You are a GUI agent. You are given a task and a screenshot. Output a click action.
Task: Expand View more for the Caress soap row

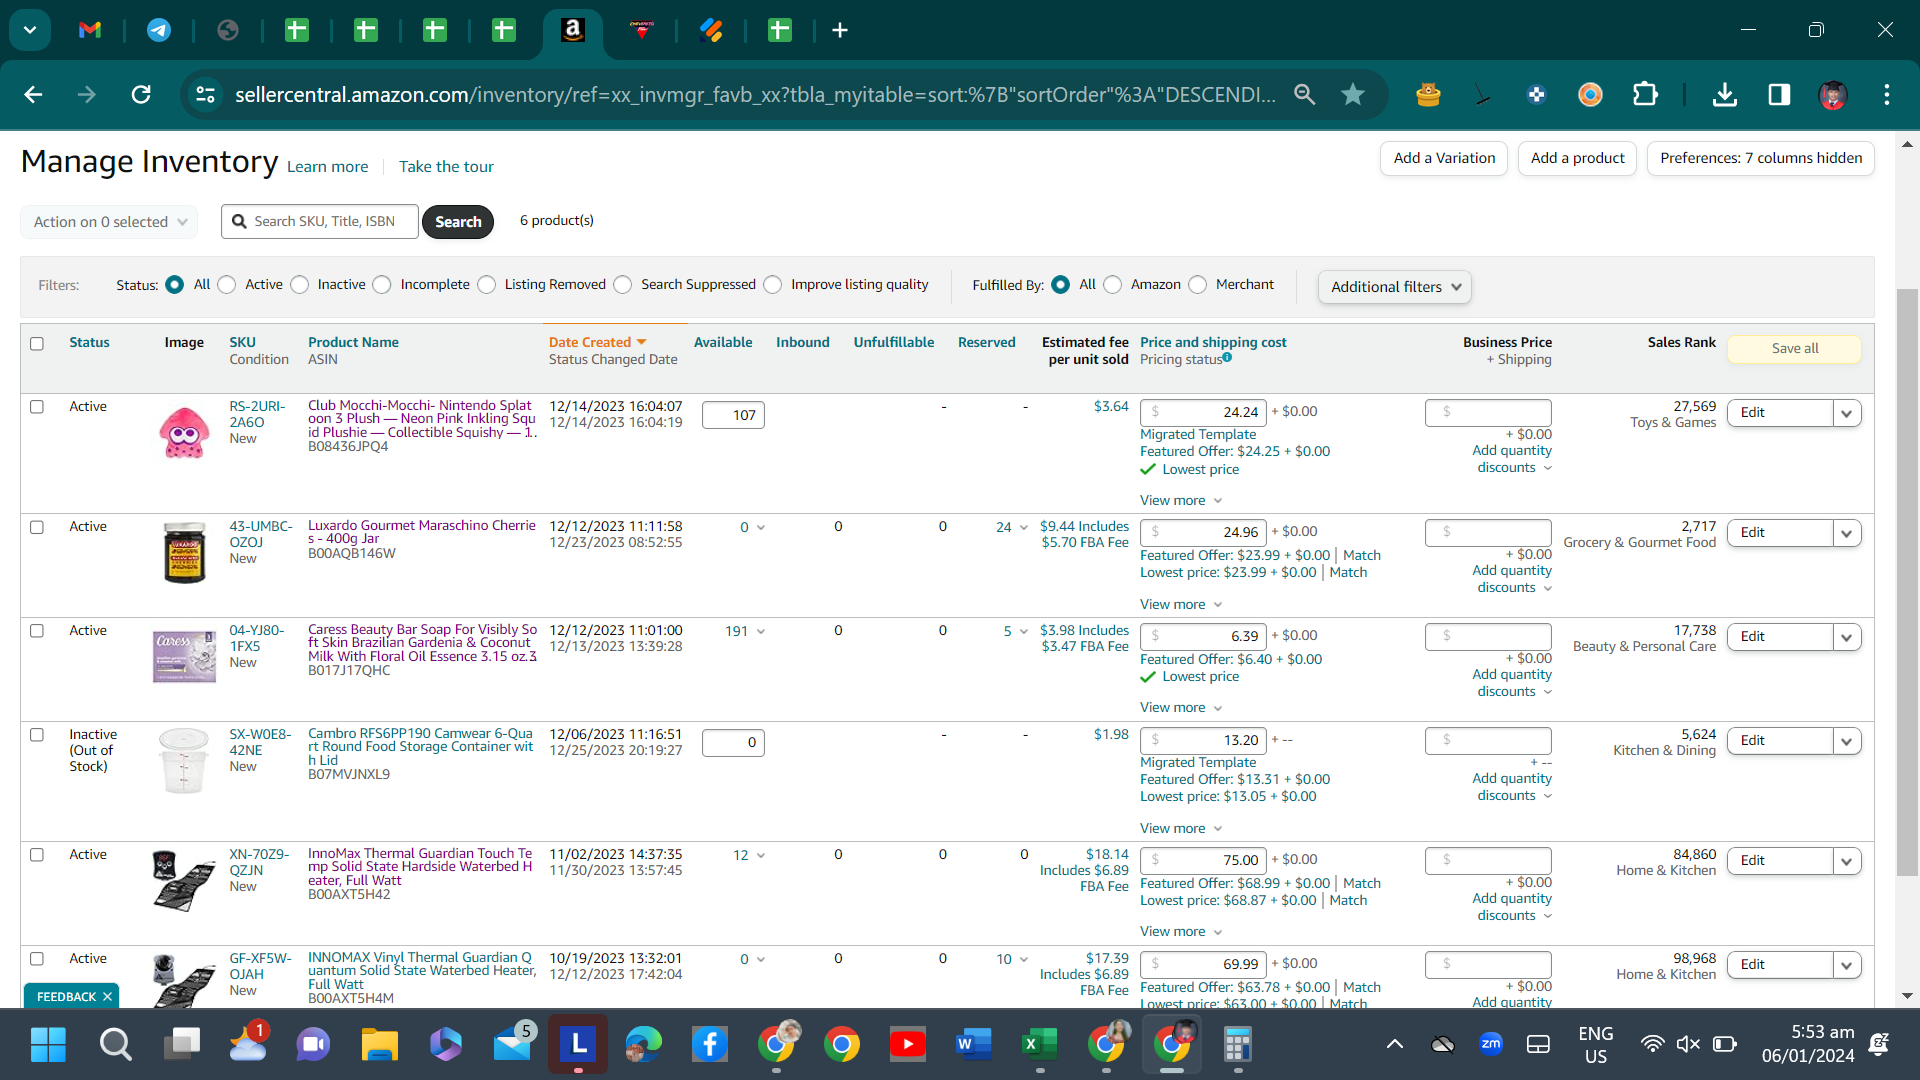(x=1181, y=708)
